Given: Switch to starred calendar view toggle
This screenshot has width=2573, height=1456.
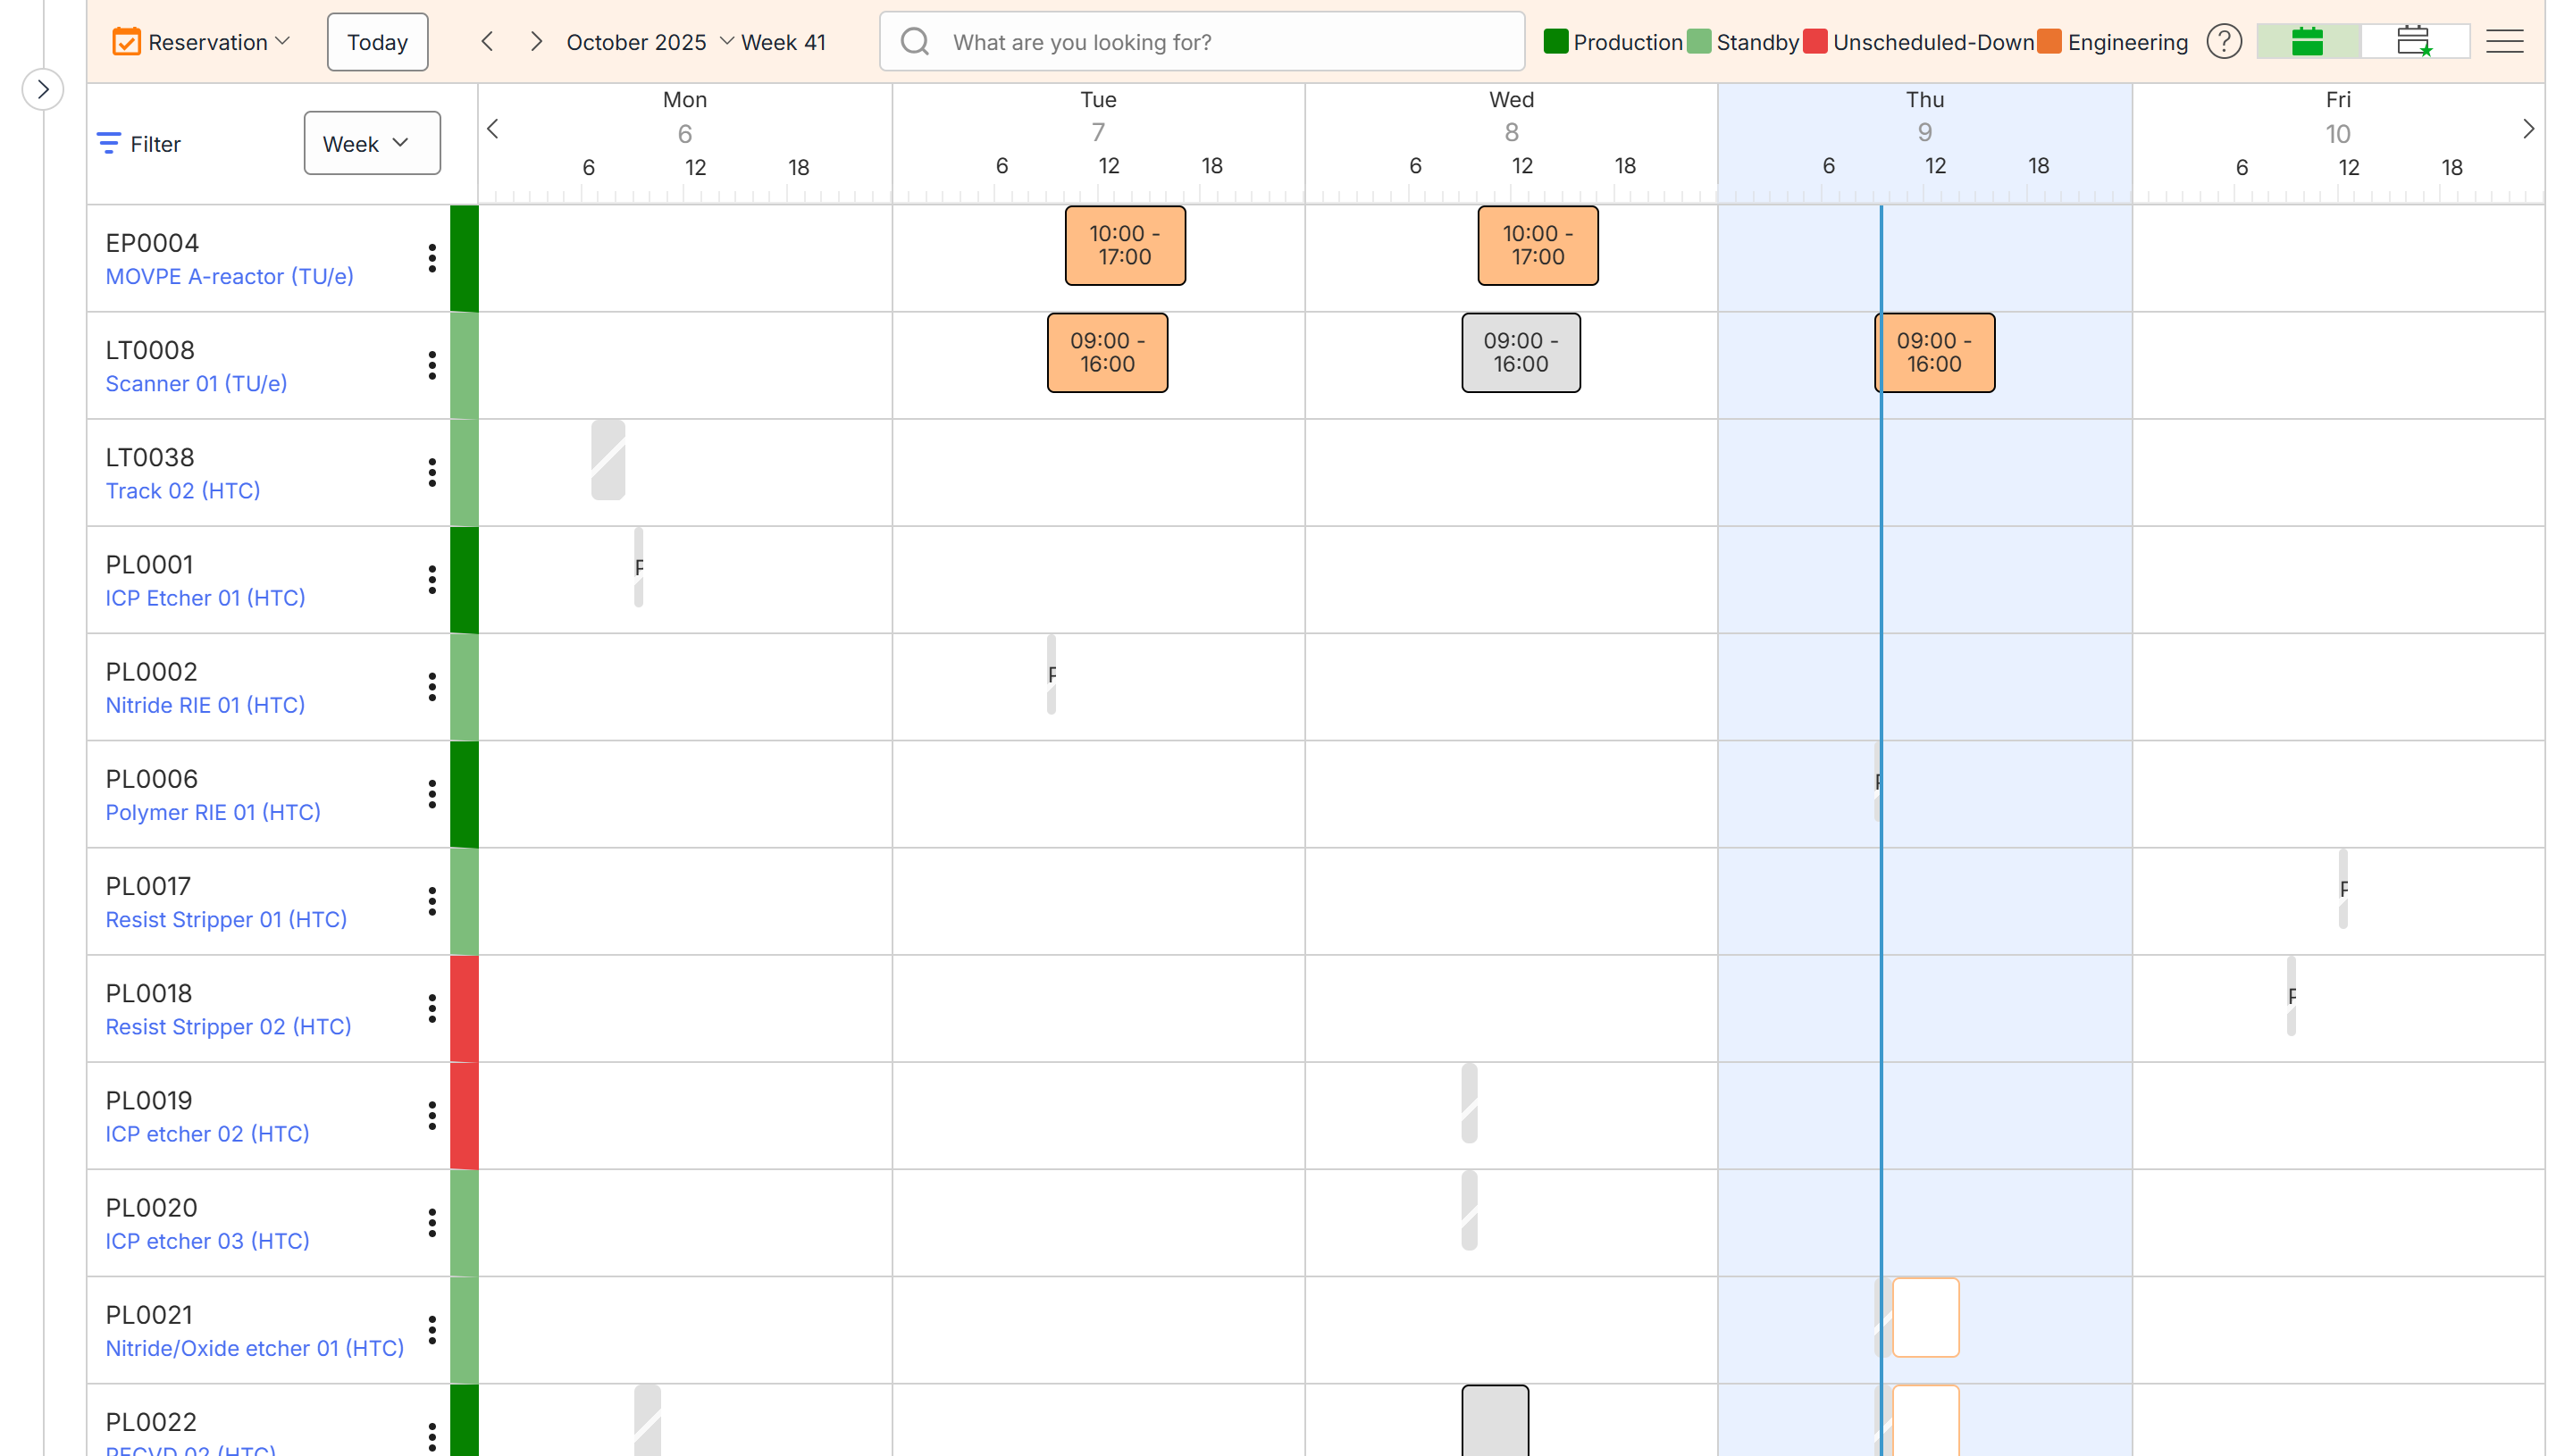Looking at the screenshot, I should coord(2414,42).
